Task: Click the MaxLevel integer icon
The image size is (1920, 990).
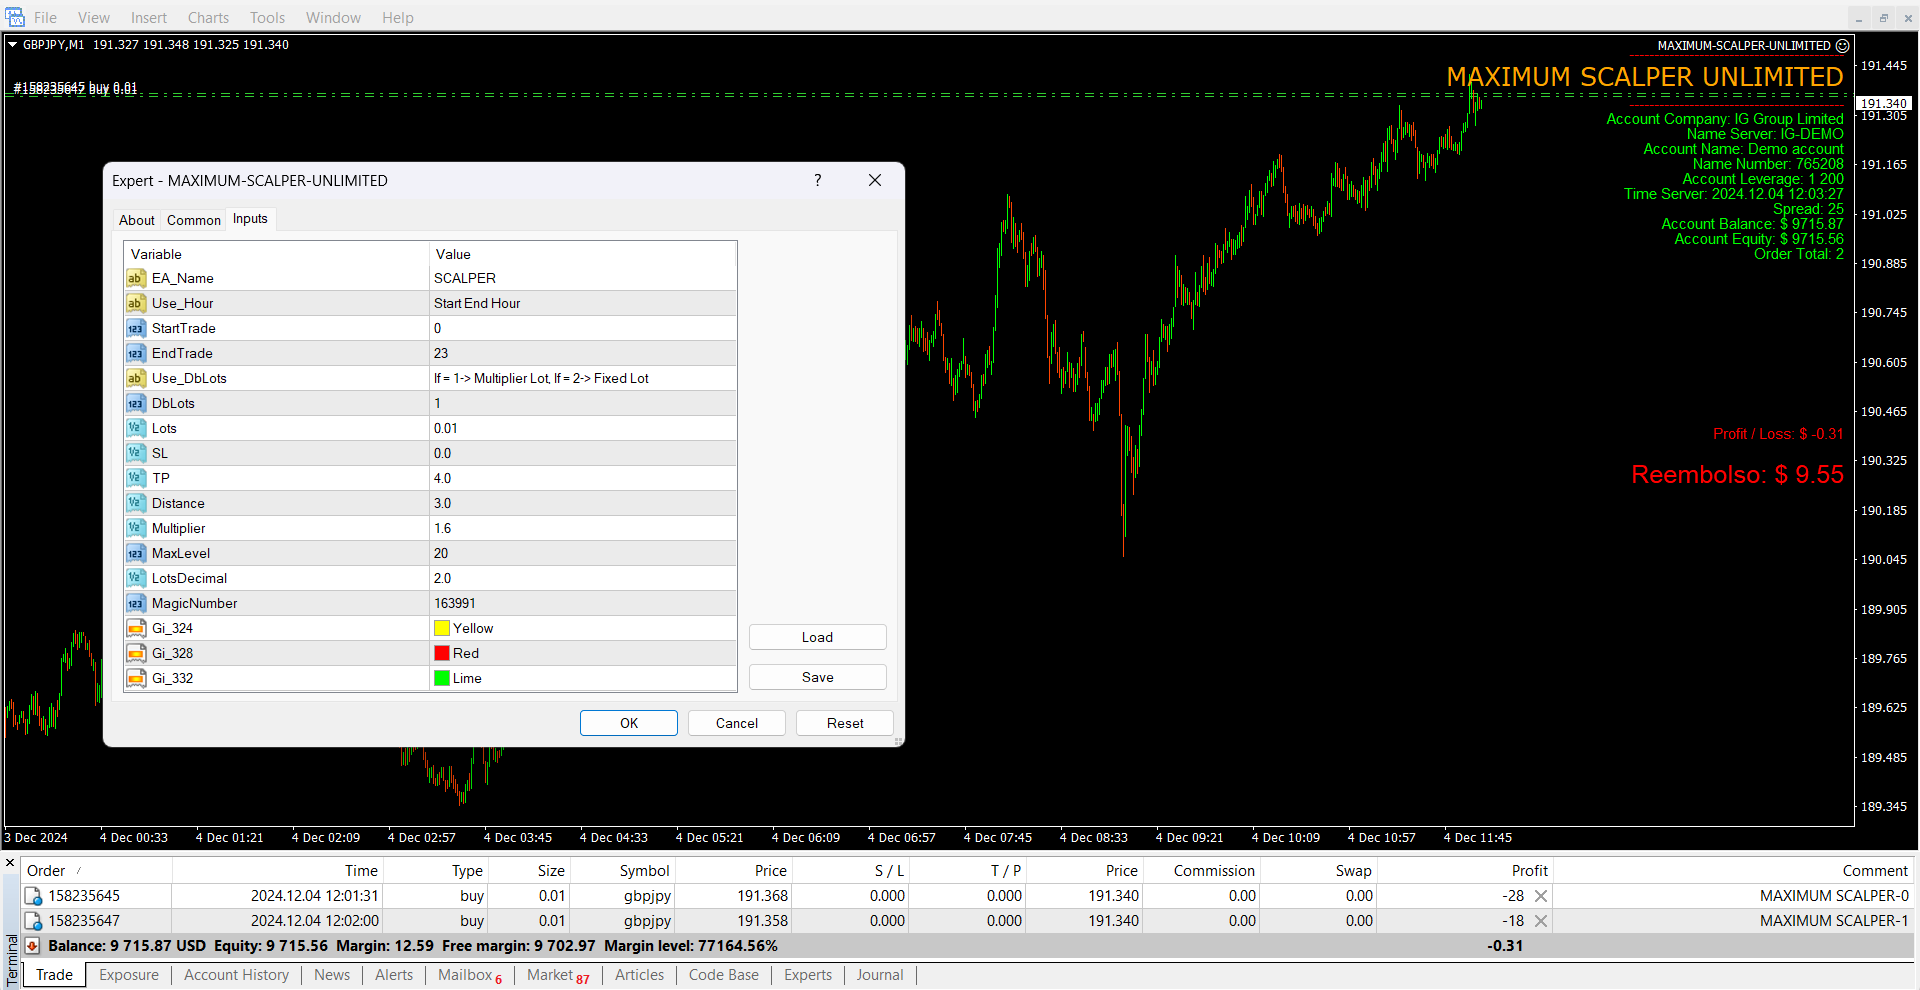Action: (x=136, y=553)
